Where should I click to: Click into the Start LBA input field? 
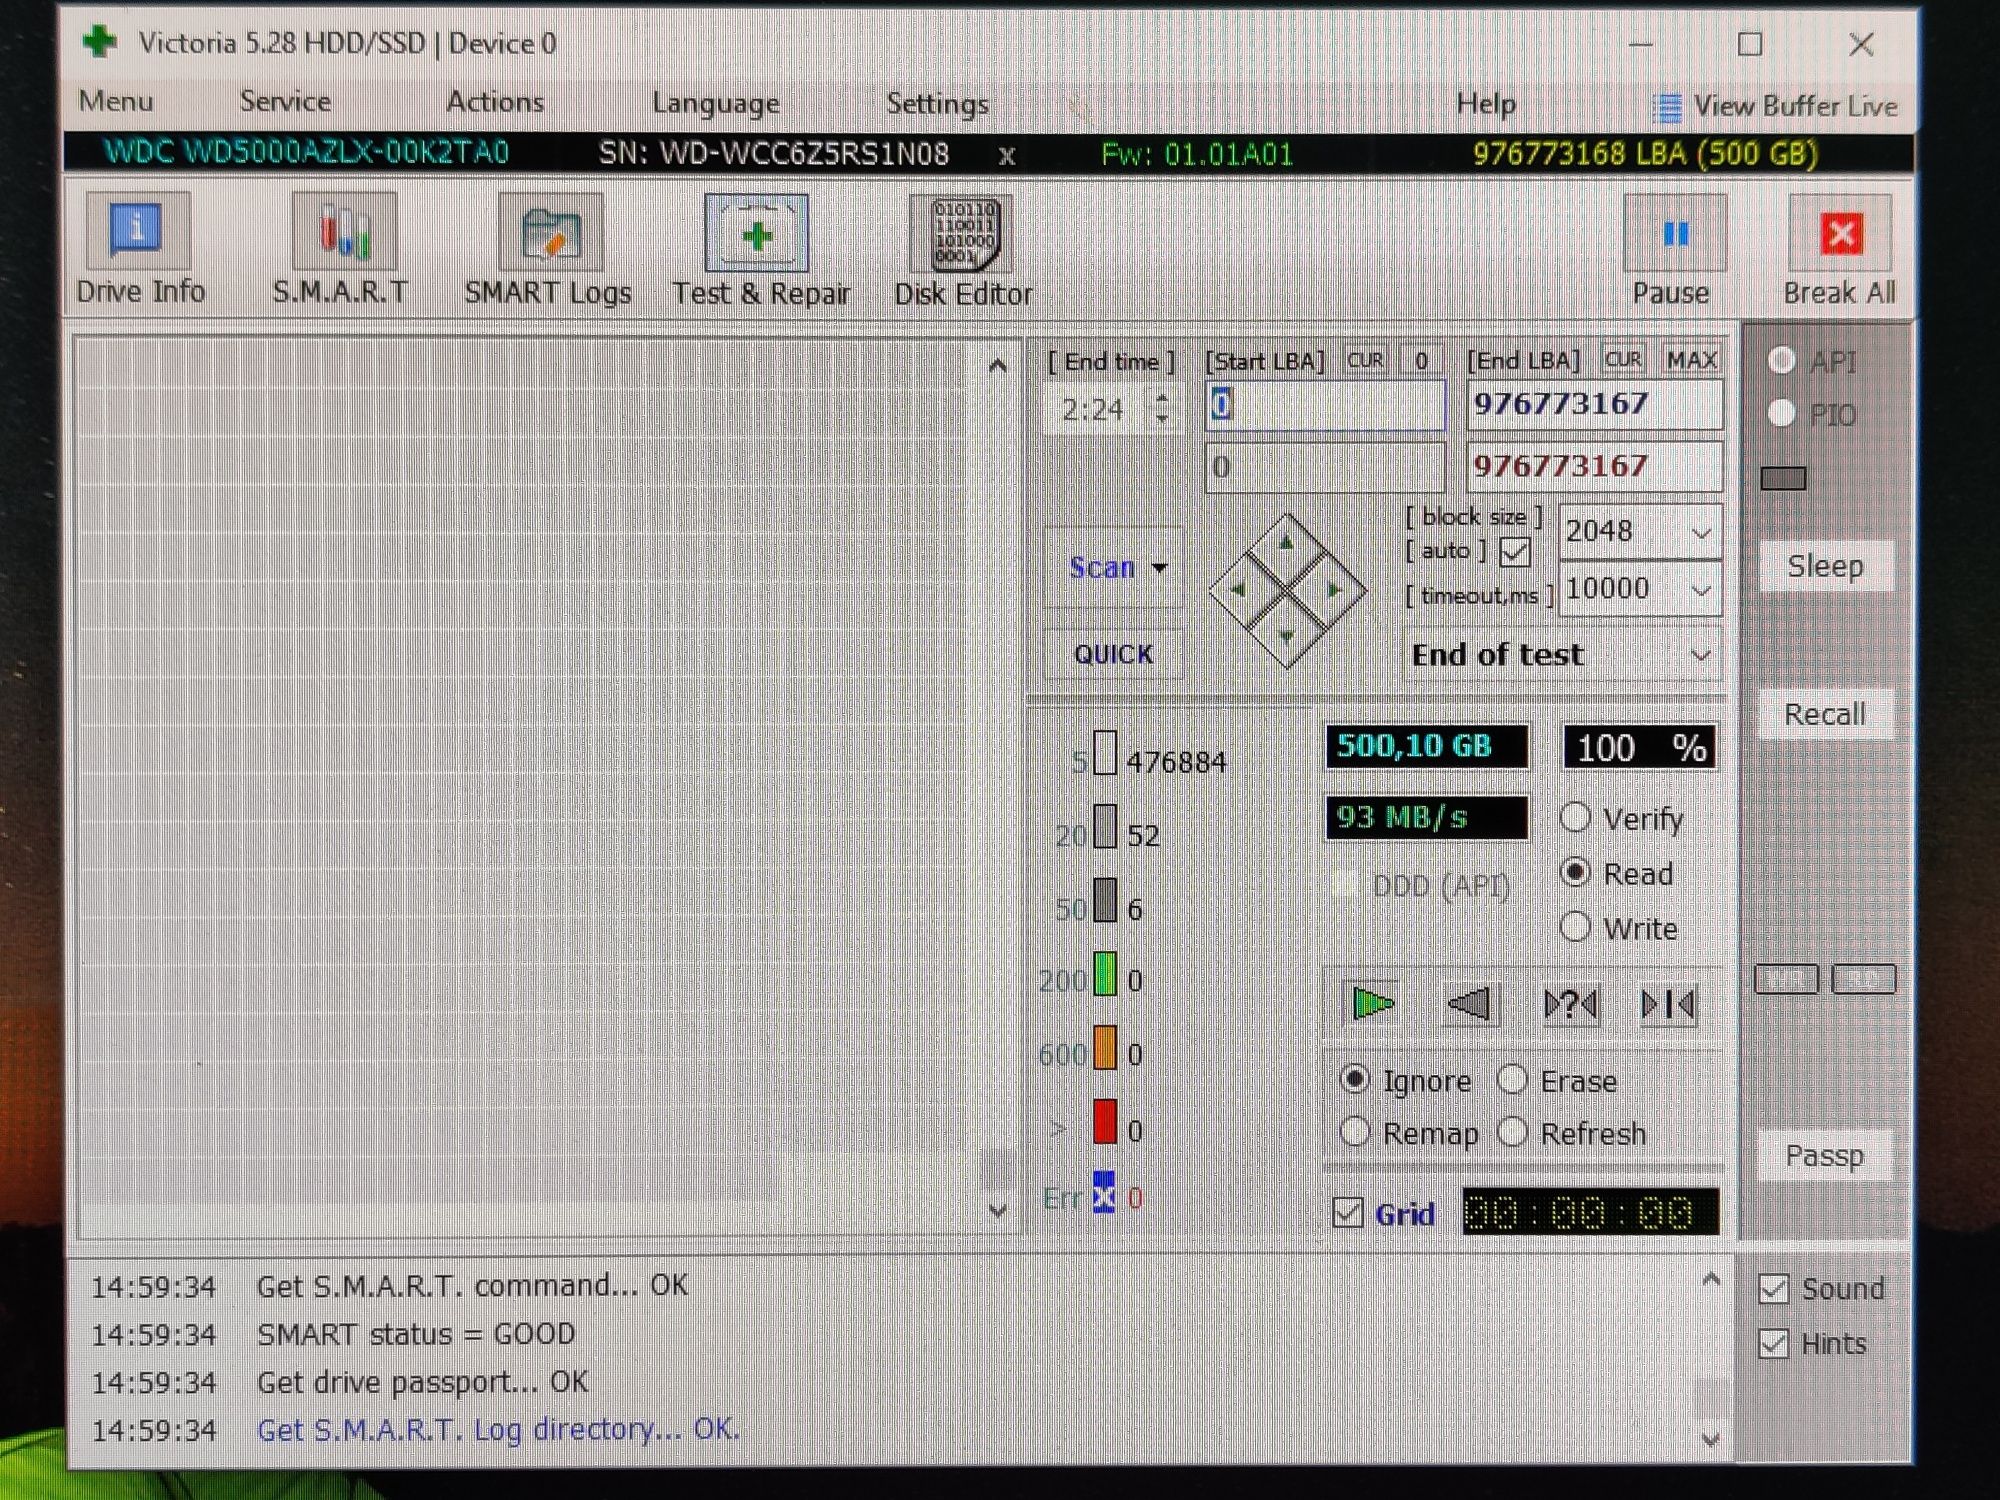(x=1326, y=405)
